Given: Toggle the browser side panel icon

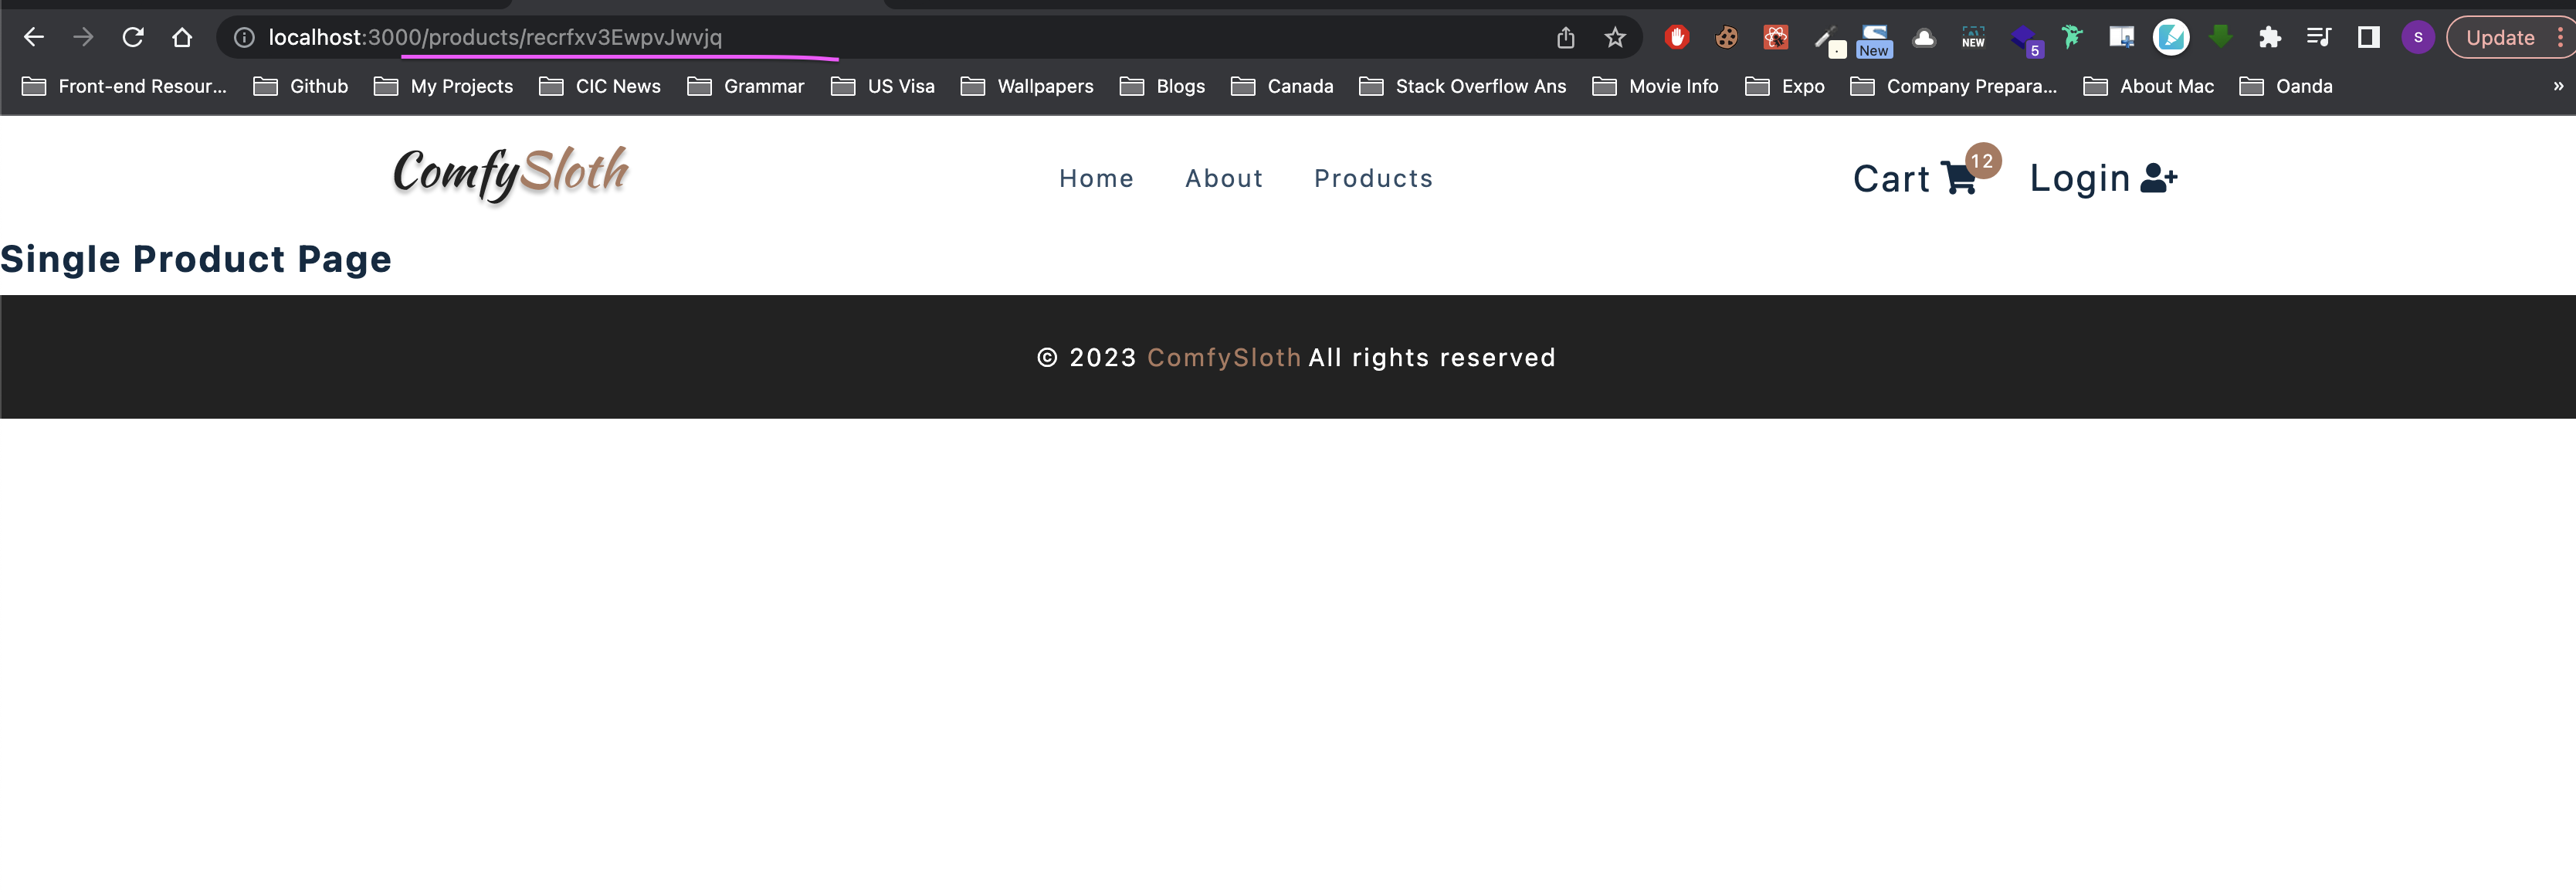Looking at the screenshot, I should (x=2368, y=37).
